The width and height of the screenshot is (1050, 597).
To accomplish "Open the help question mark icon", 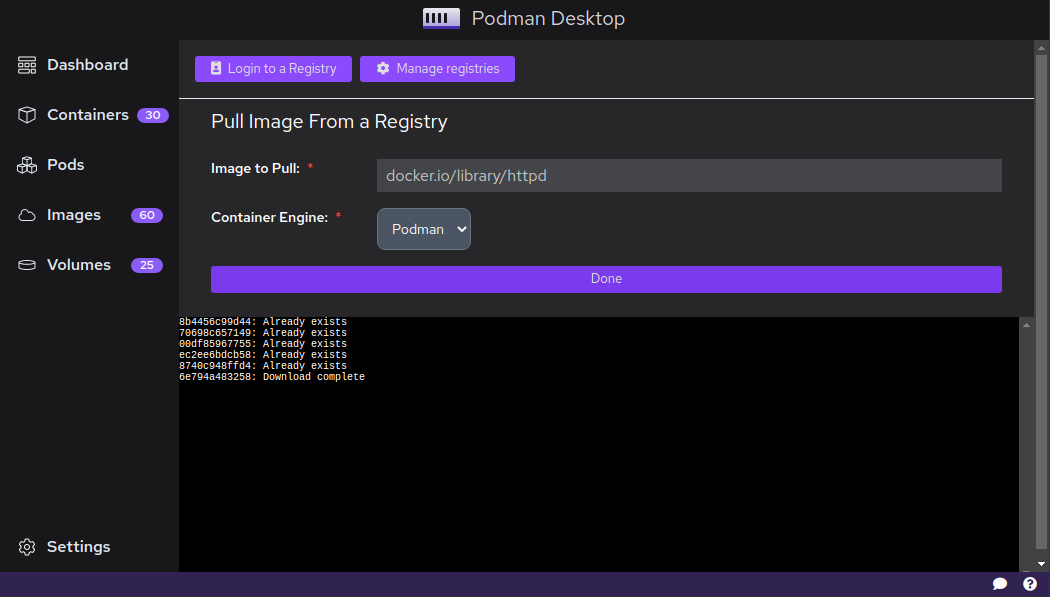I will pyautogui.click(x=1030, y=583).
